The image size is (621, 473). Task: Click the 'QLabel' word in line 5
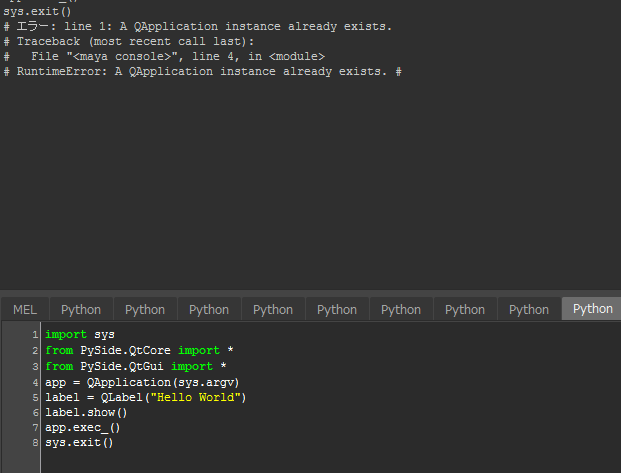[122, 397]
